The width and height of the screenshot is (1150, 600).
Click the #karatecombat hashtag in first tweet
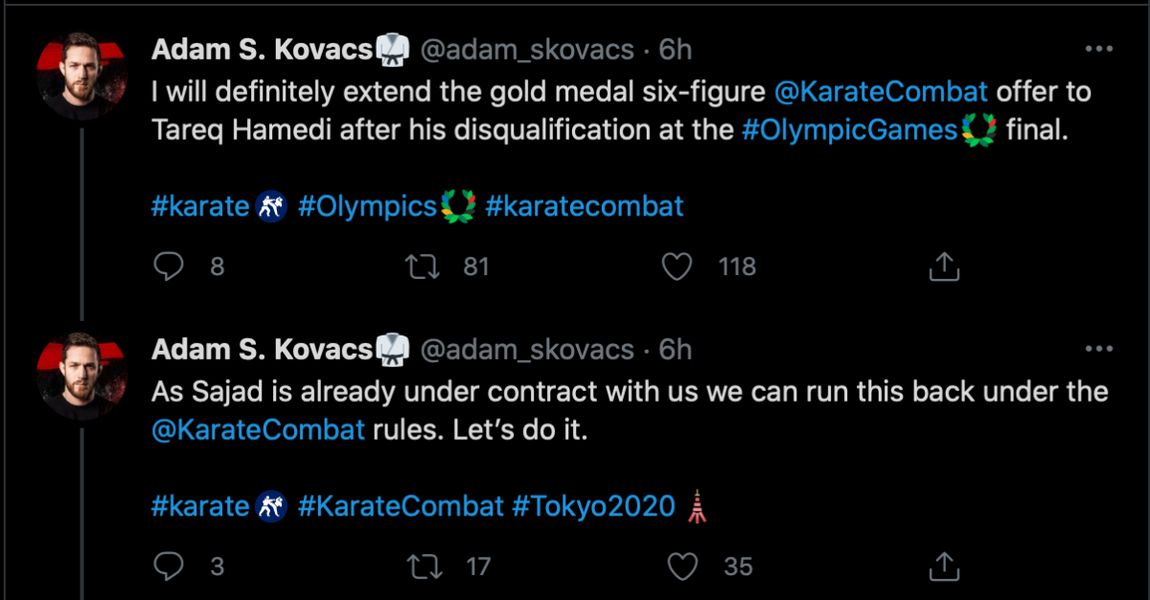tap(584, 206)
